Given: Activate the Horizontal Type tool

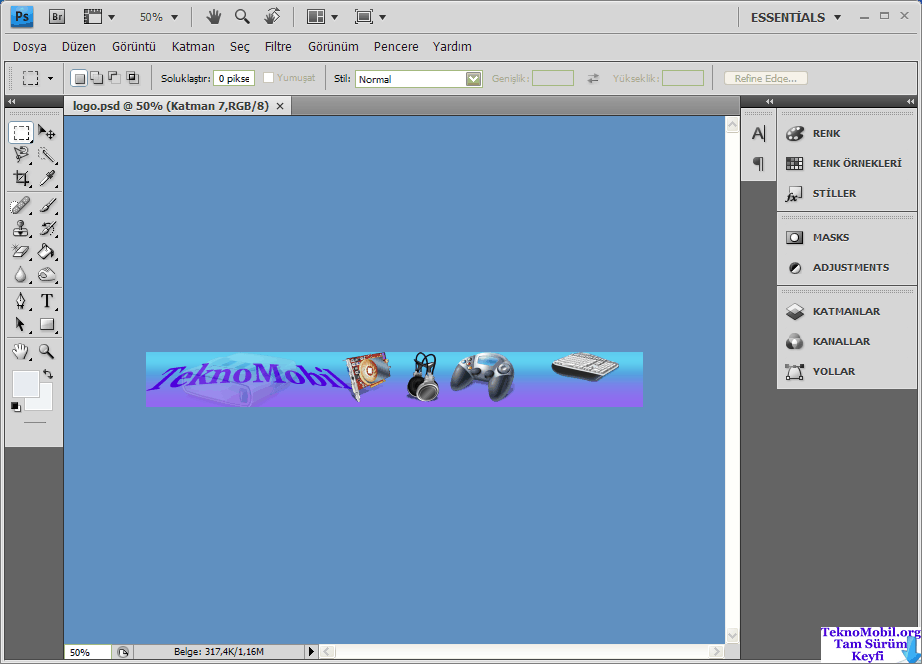Looking at the screenshot, I should [x=47, y=301].
